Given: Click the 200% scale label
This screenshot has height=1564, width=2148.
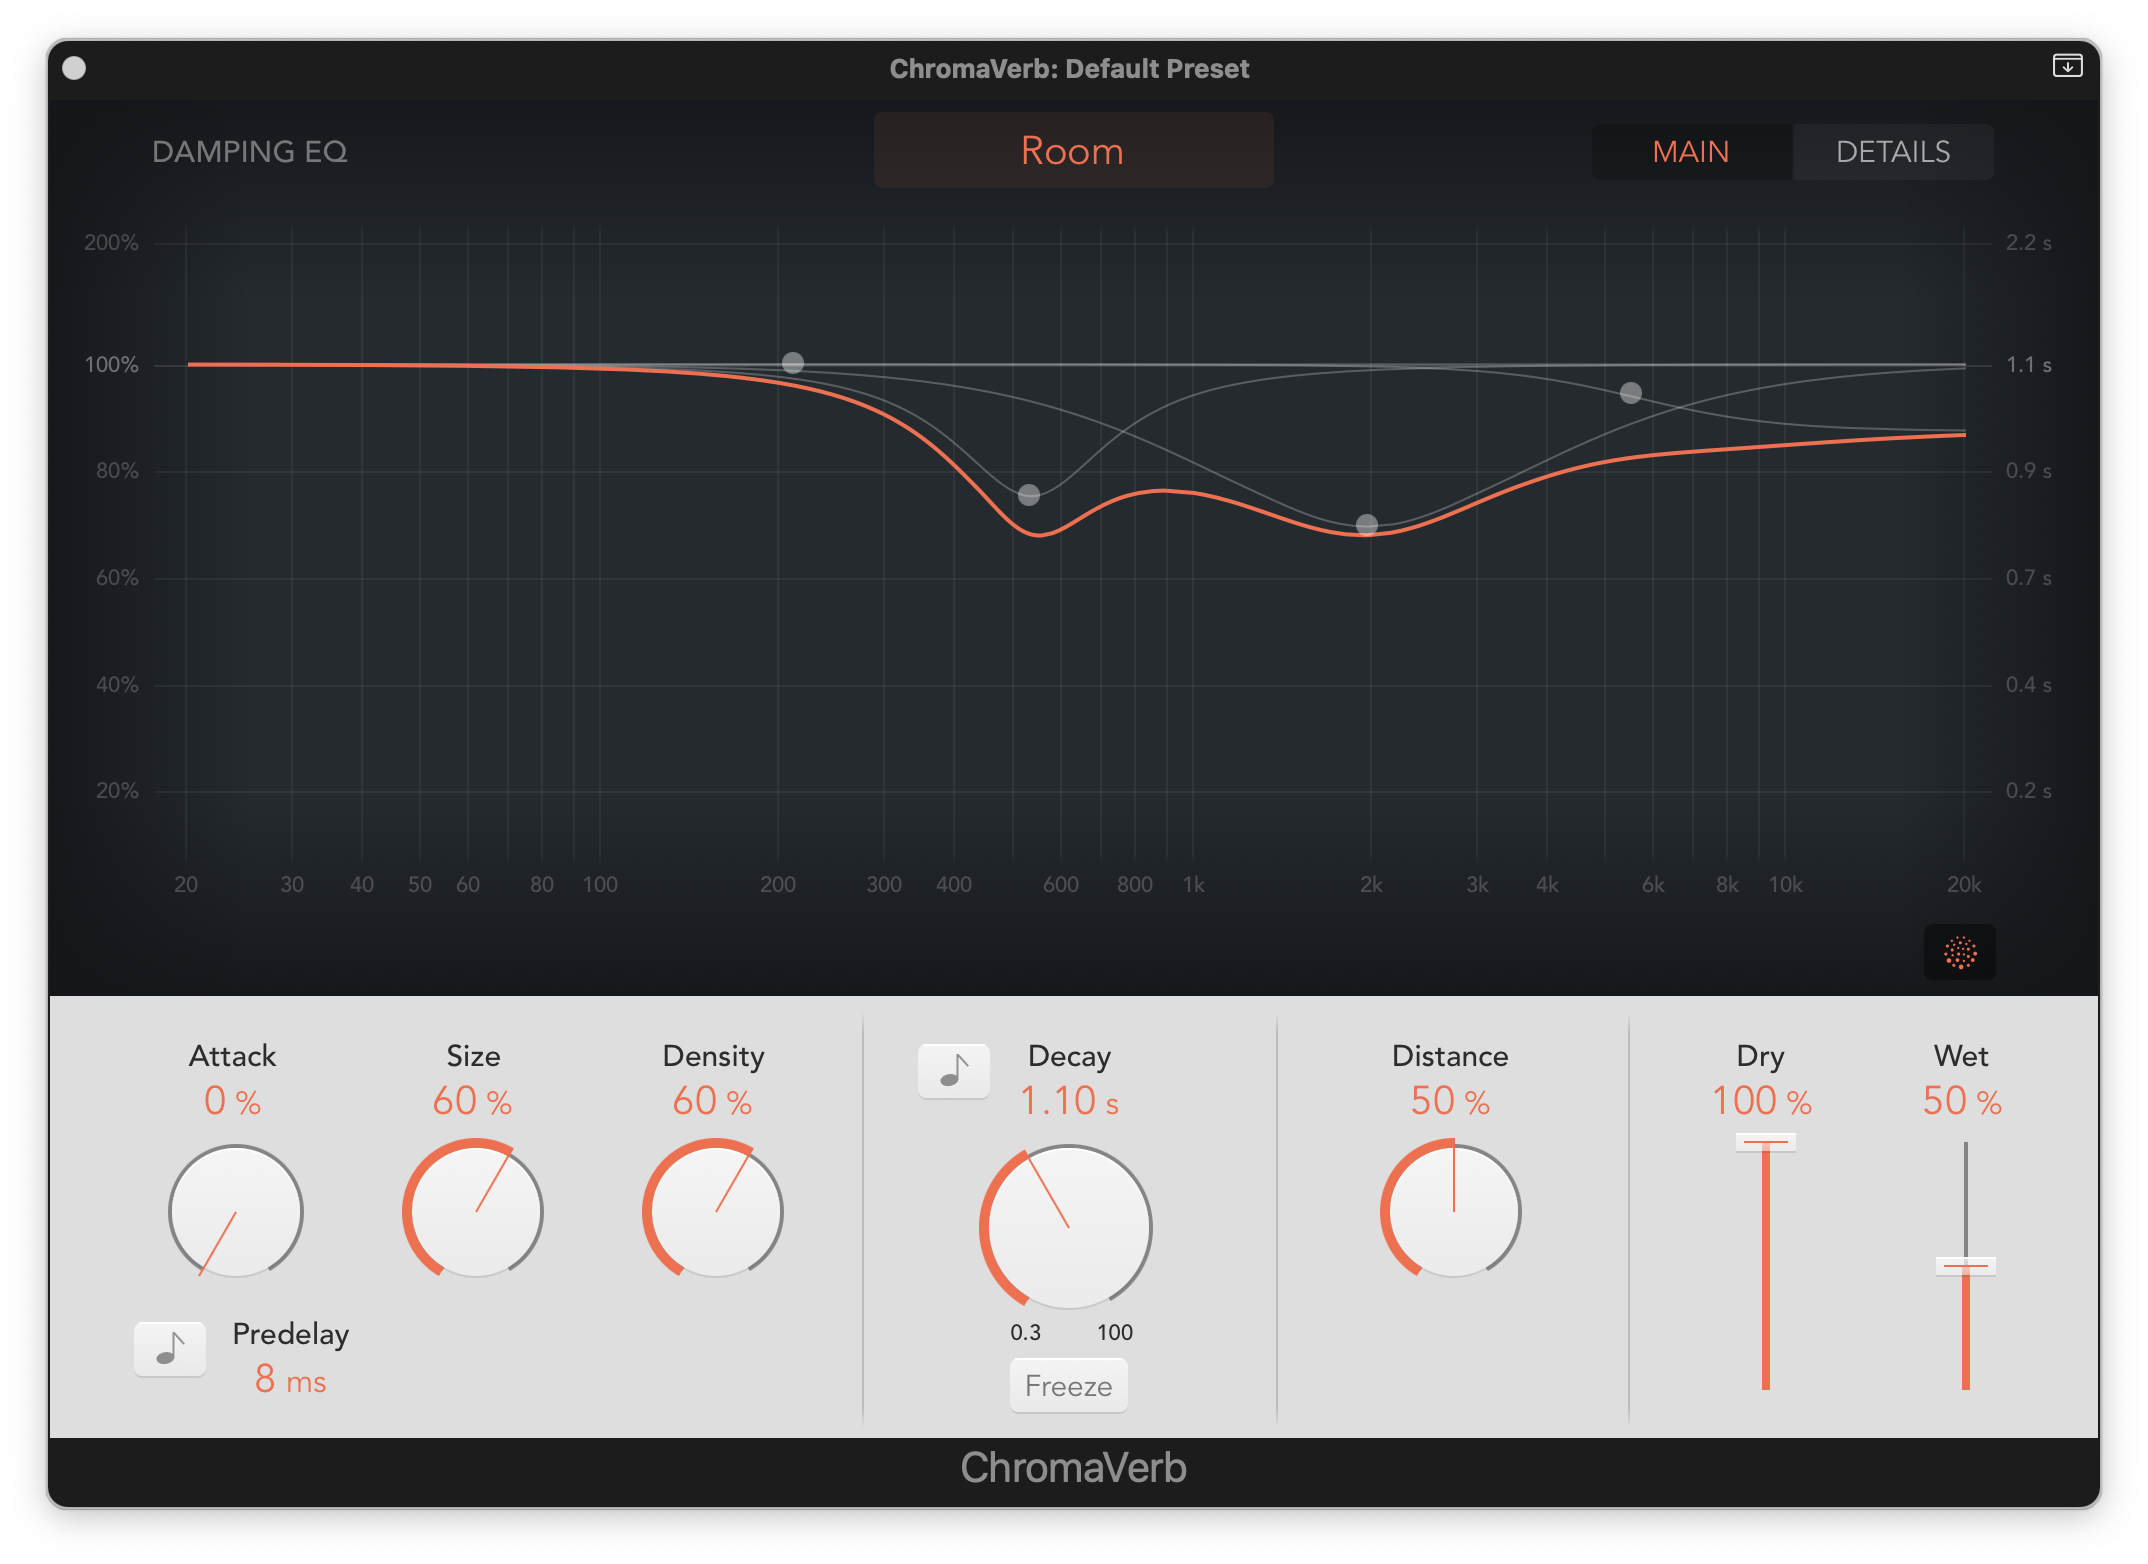Looking at the screenshot, I should pyautogui.click(x=111, y=243).
